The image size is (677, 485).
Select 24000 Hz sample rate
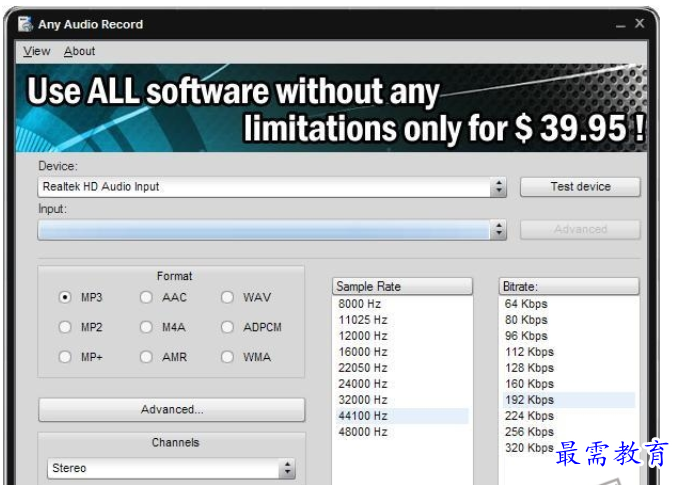coord(402,384)
